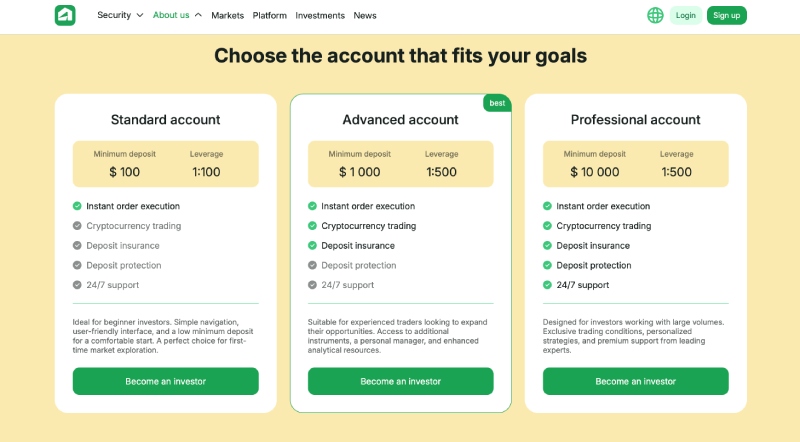Expand the Security dropdown chevron
The height and width of the screenshot is (442, 800).
(x=140, y=15)
